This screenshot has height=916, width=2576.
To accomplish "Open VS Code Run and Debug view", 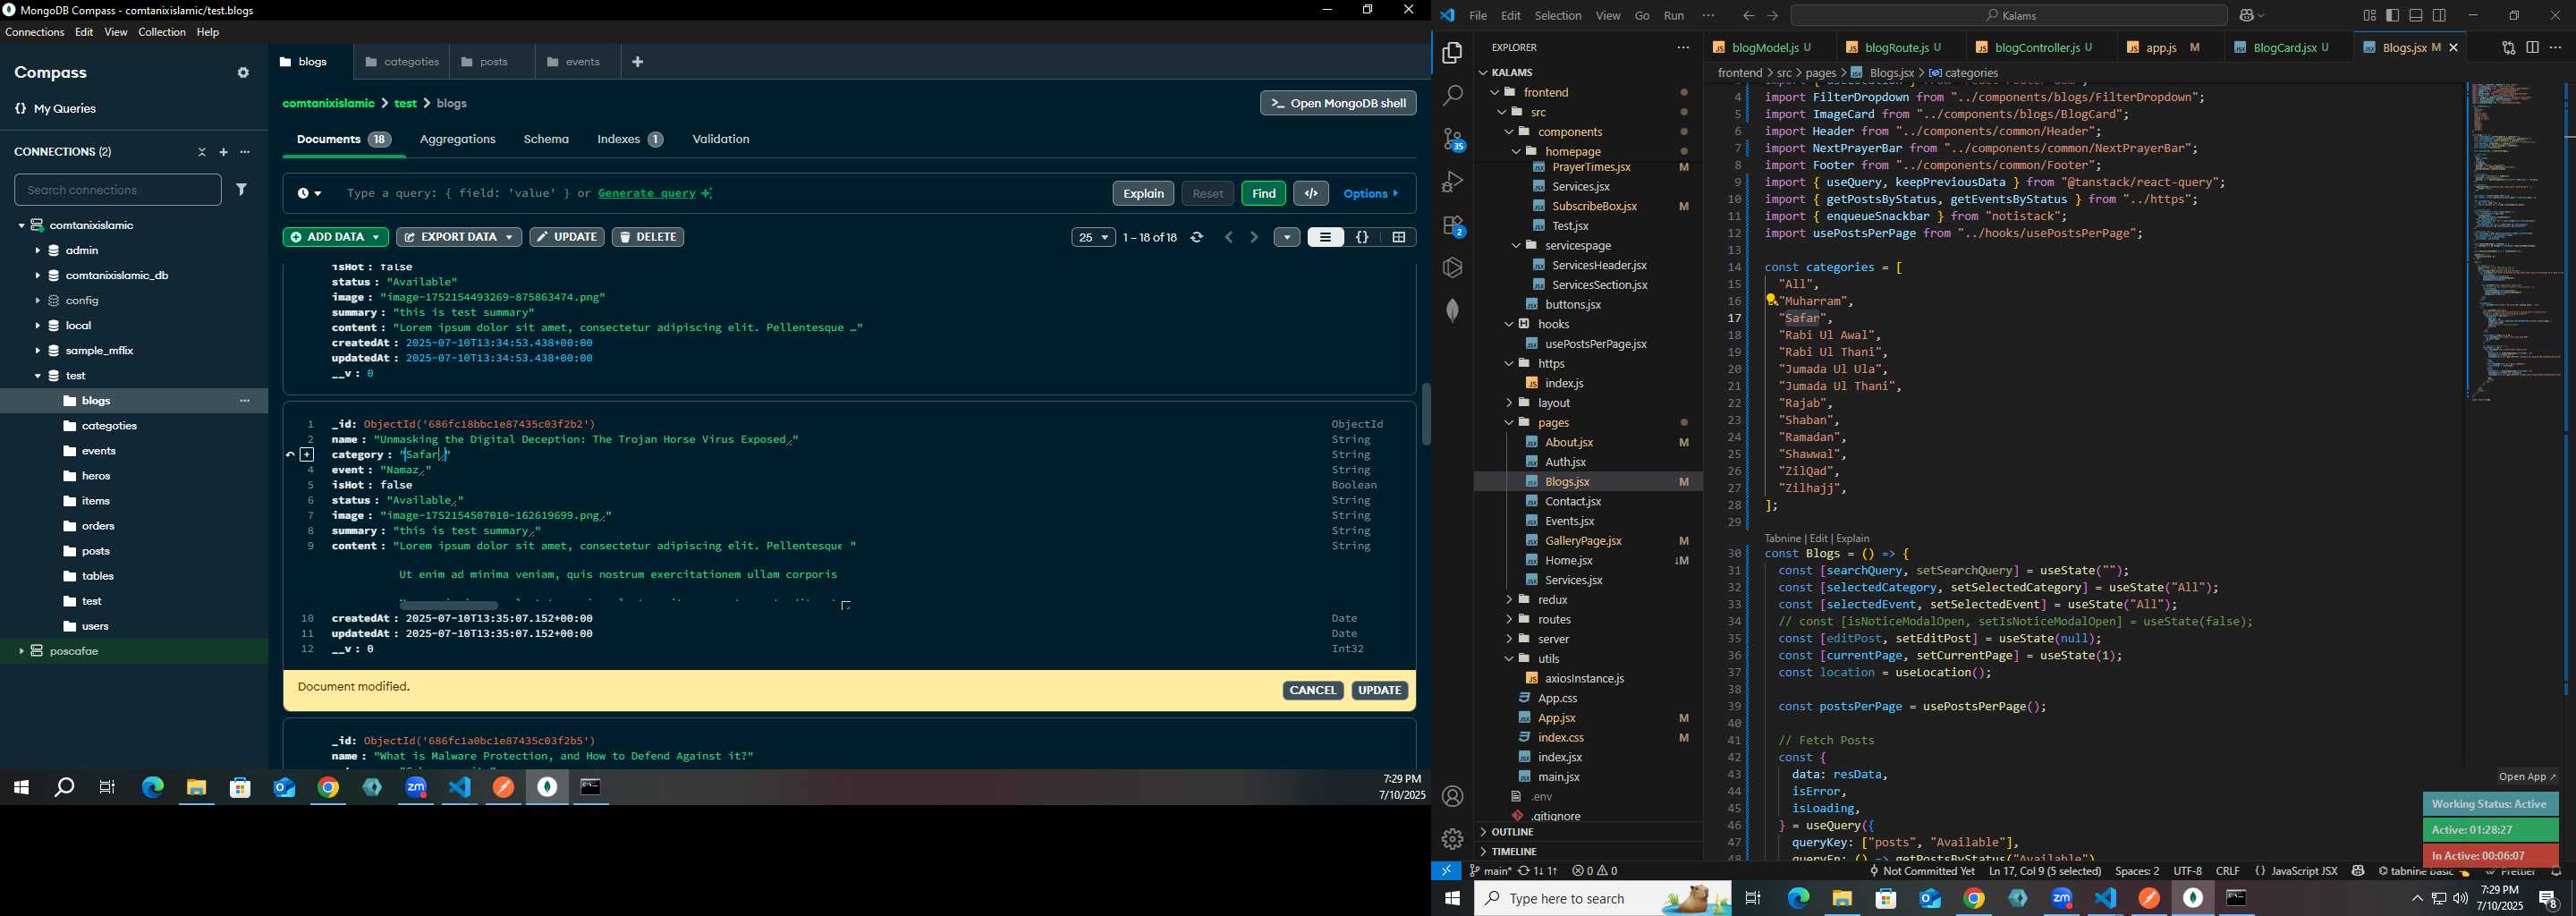I will pos(1452,182).
